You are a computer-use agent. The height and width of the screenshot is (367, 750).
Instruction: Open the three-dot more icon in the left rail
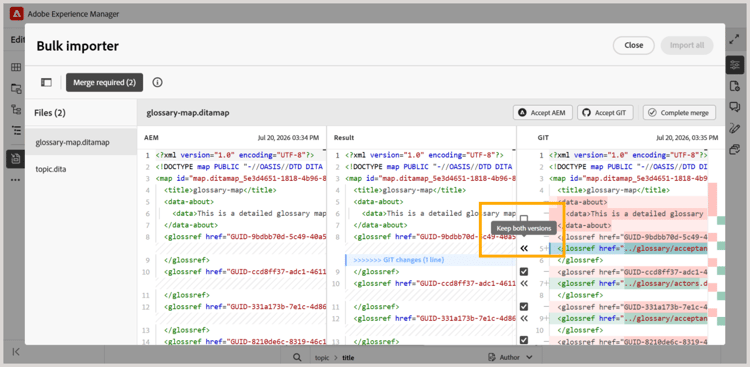coord(16,180)
